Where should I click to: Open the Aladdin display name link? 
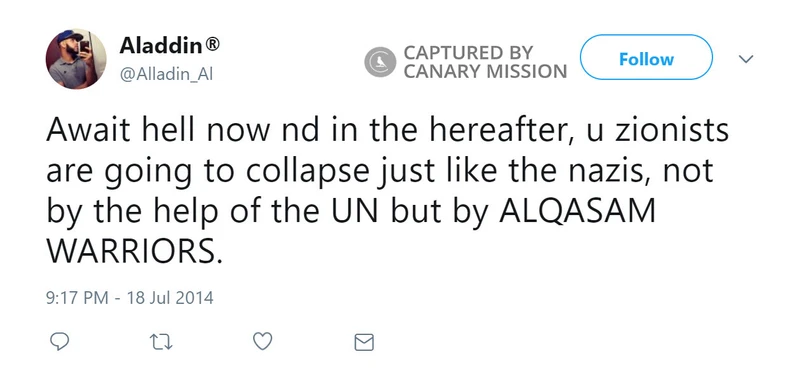point(161,46)
